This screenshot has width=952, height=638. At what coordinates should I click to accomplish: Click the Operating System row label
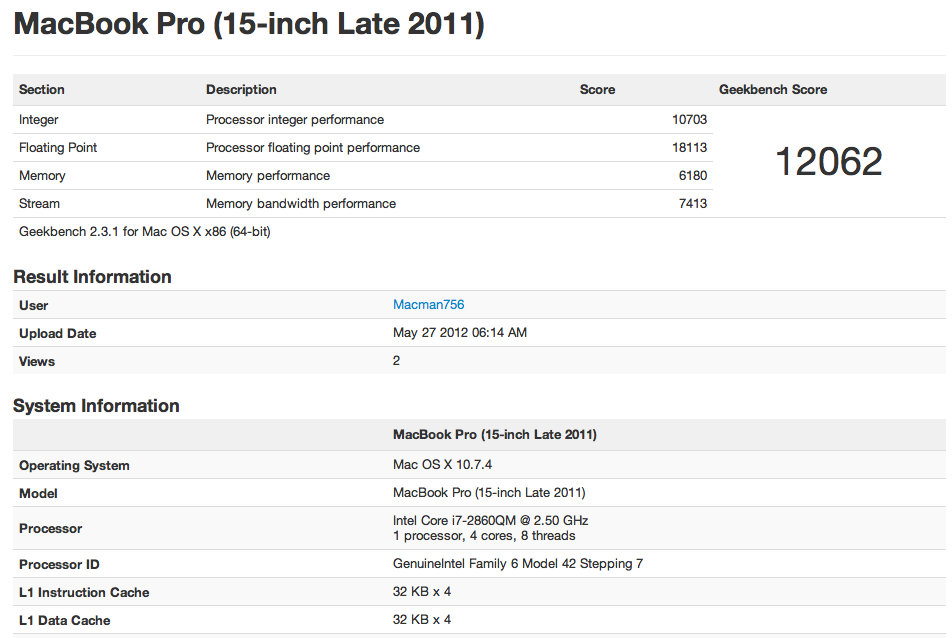coord(74,466)
